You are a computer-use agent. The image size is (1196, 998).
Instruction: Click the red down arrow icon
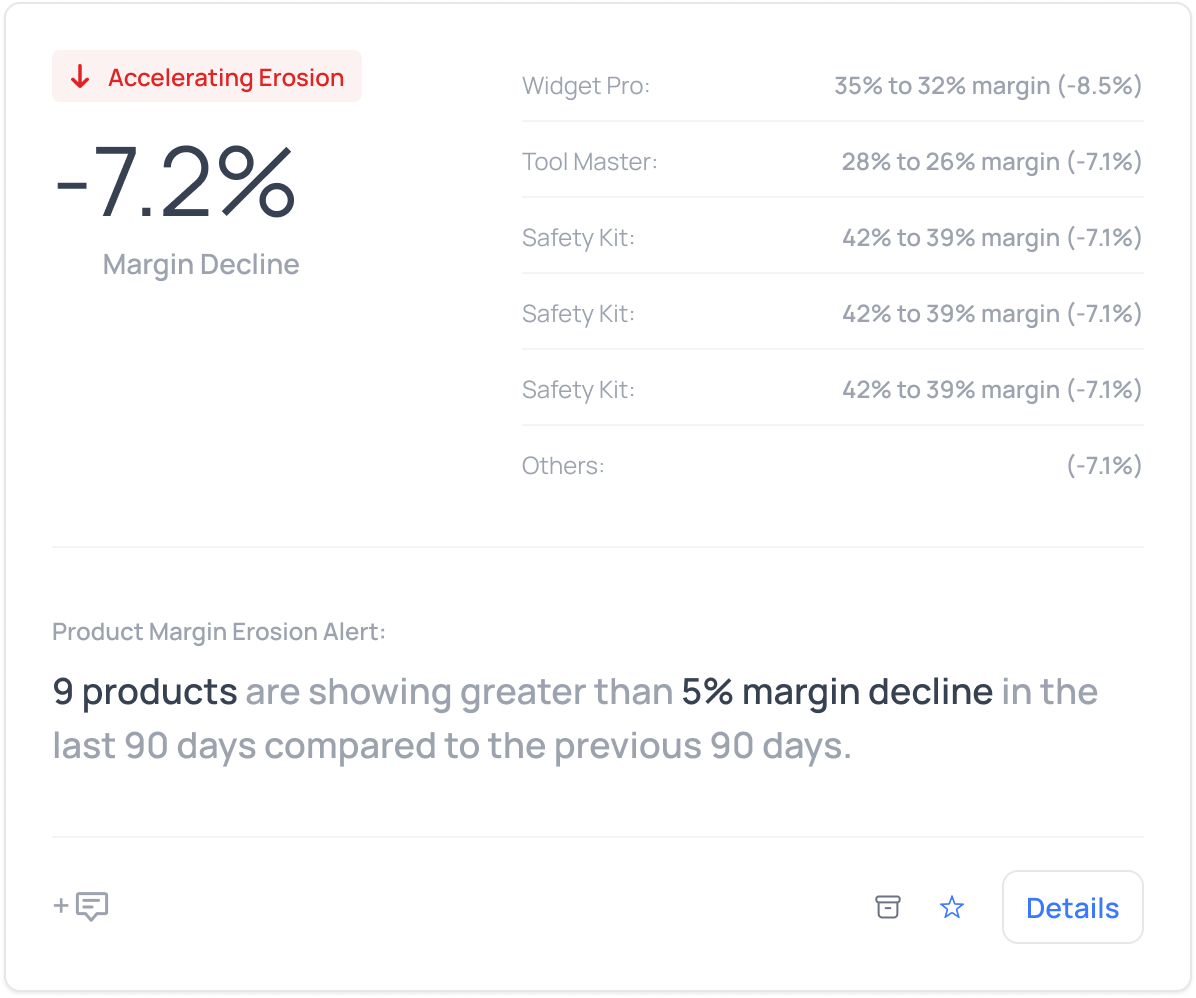click(x=81, y=77)
